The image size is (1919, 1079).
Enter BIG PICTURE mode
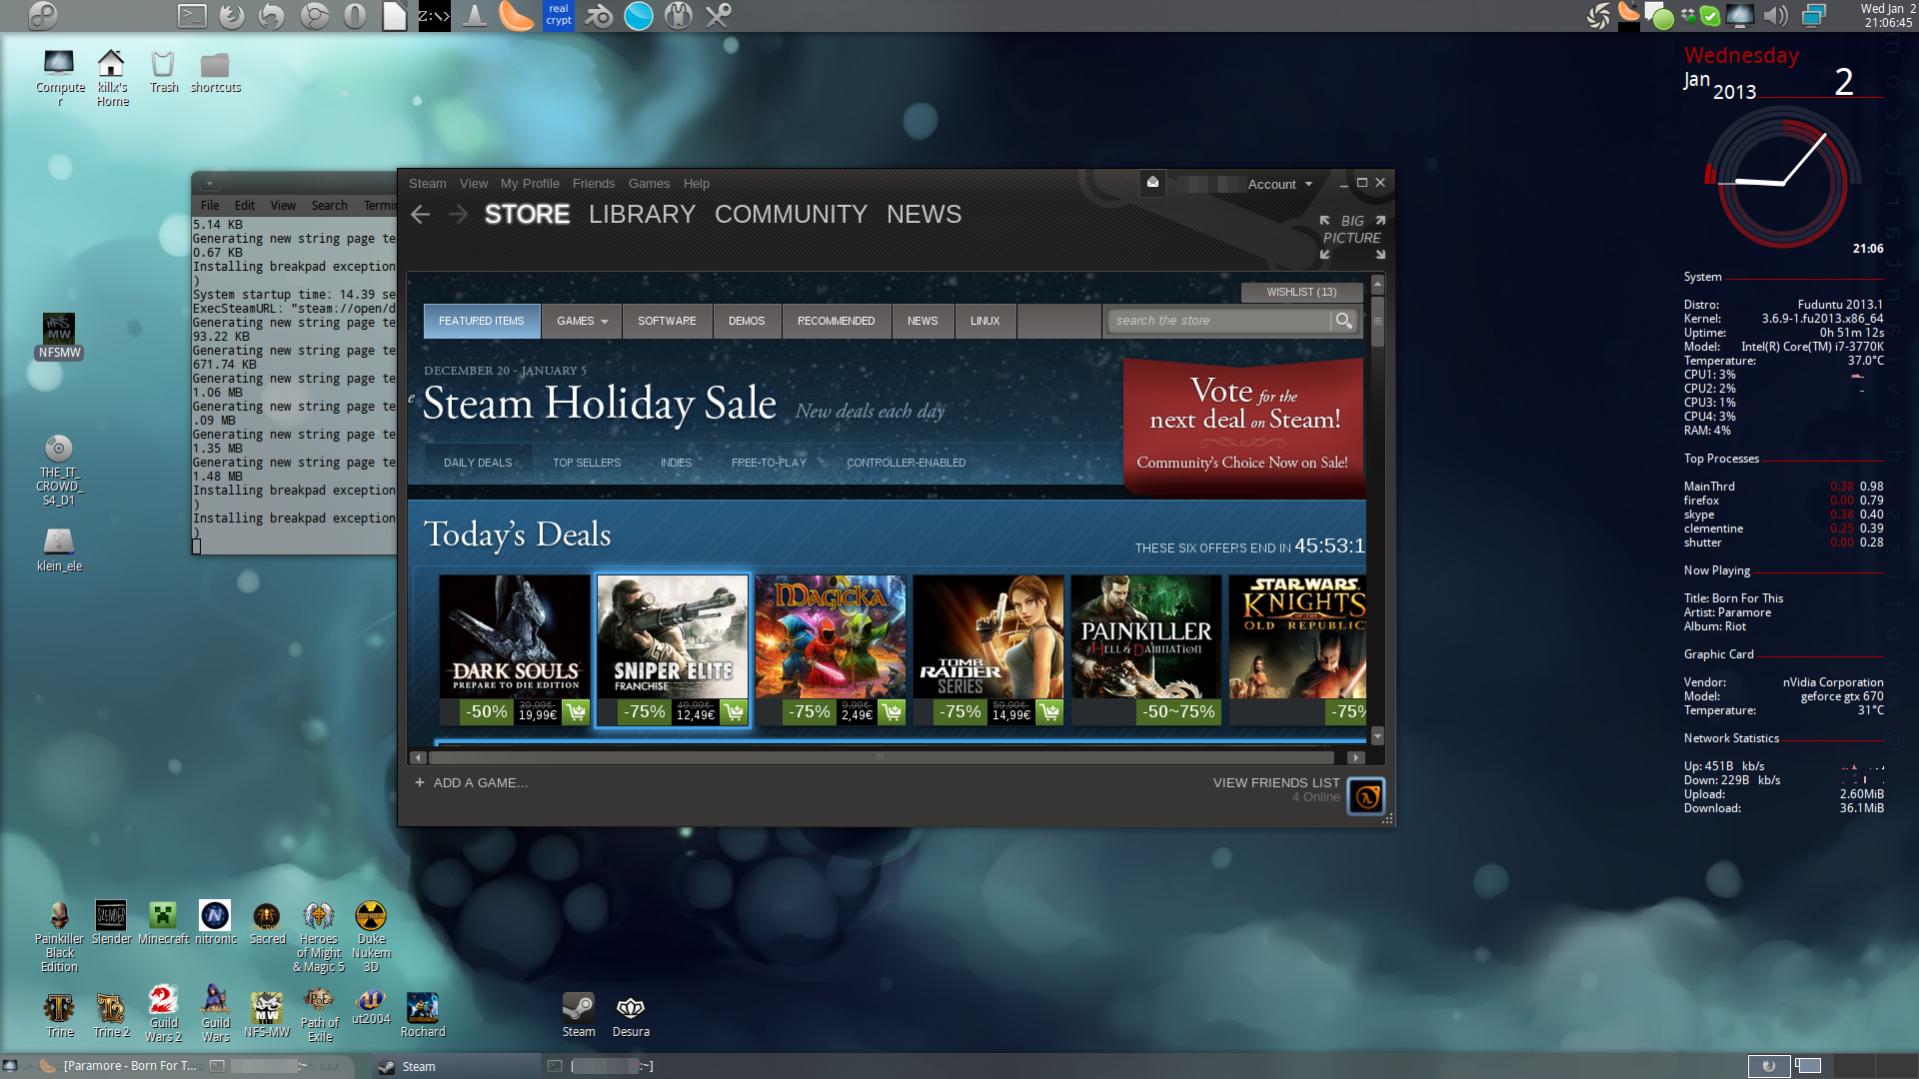[x=1352, y=237]
